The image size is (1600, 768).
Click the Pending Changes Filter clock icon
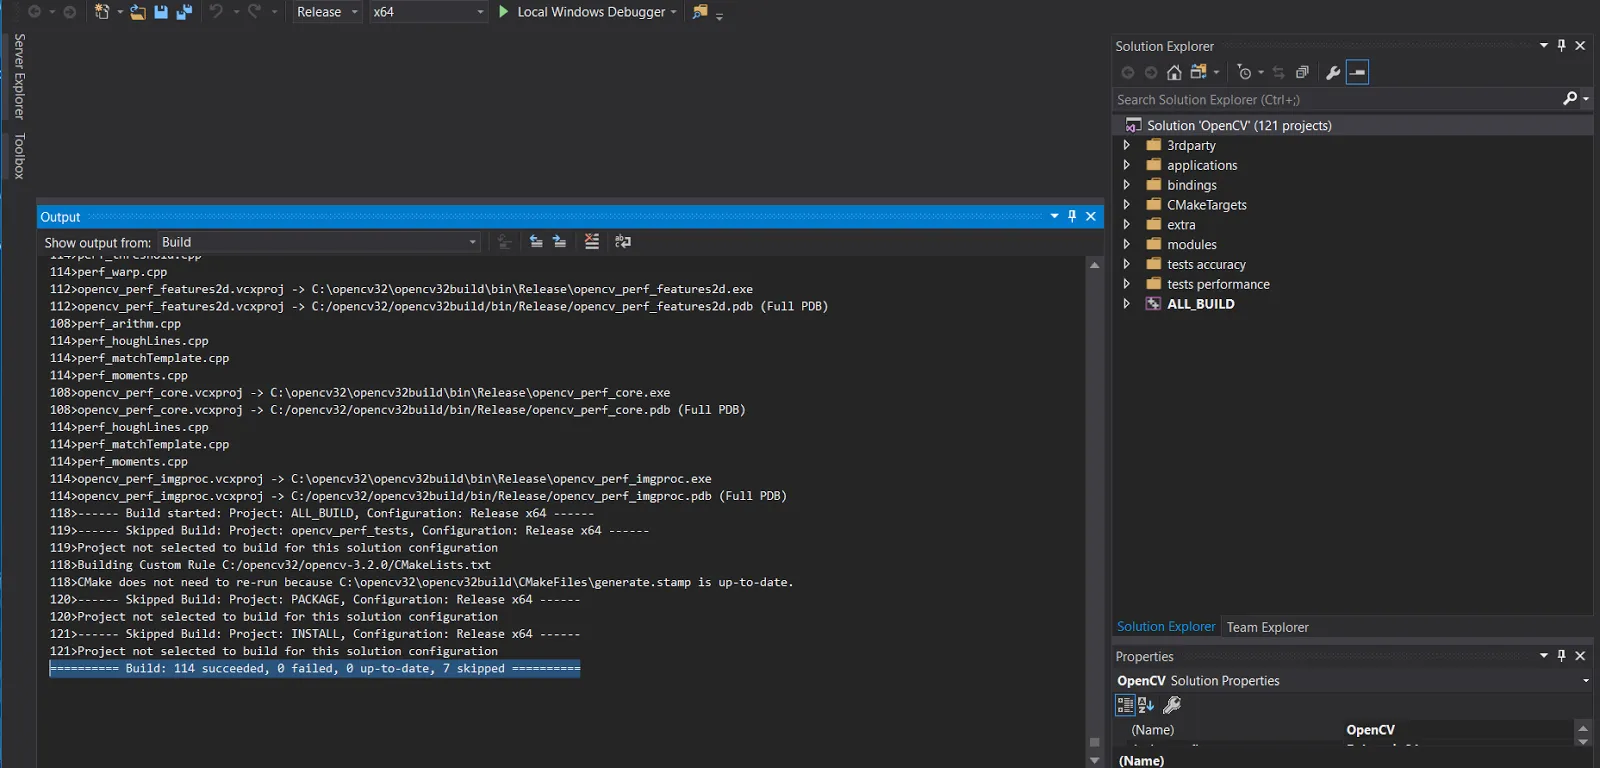pyautogui.click(x=1244, y=72)
